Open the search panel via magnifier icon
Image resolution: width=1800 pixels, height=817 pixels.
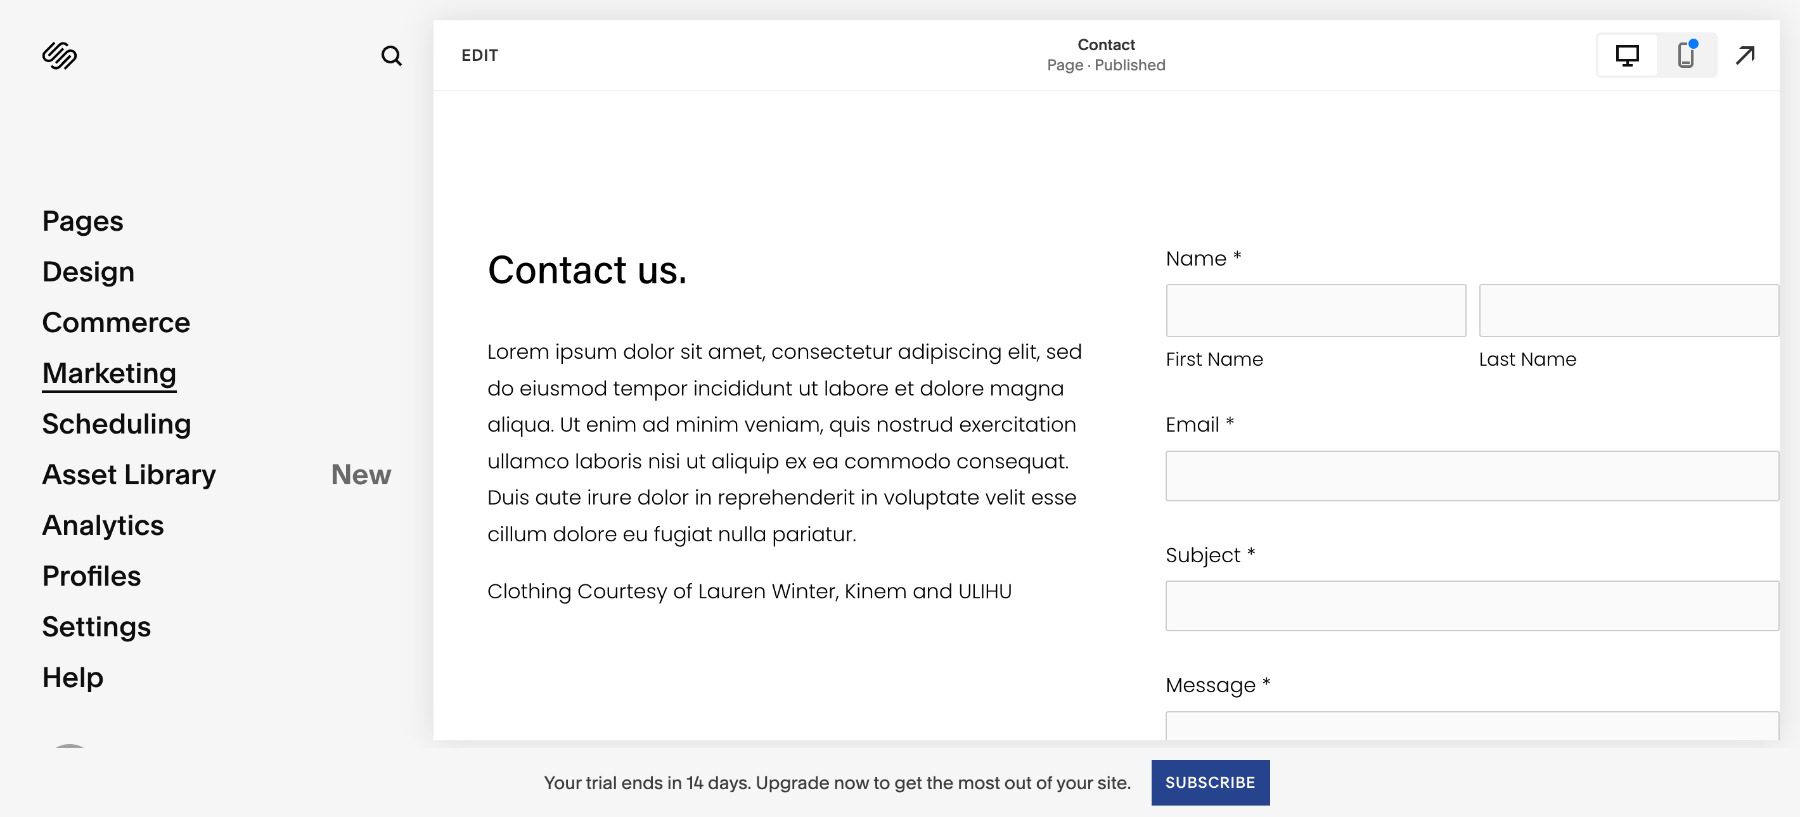pyautogui.click(x=392, y=56)
